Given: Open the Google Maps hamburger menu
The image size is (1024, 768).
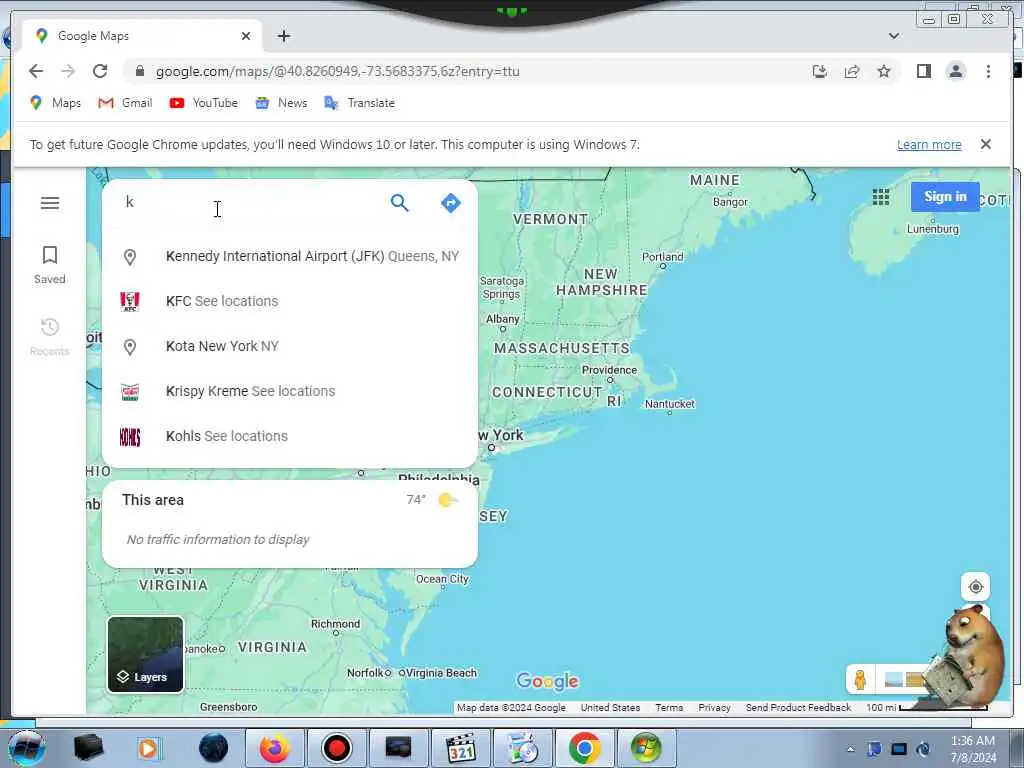Looking at the screenshot, I should click(x=50, y=202).
